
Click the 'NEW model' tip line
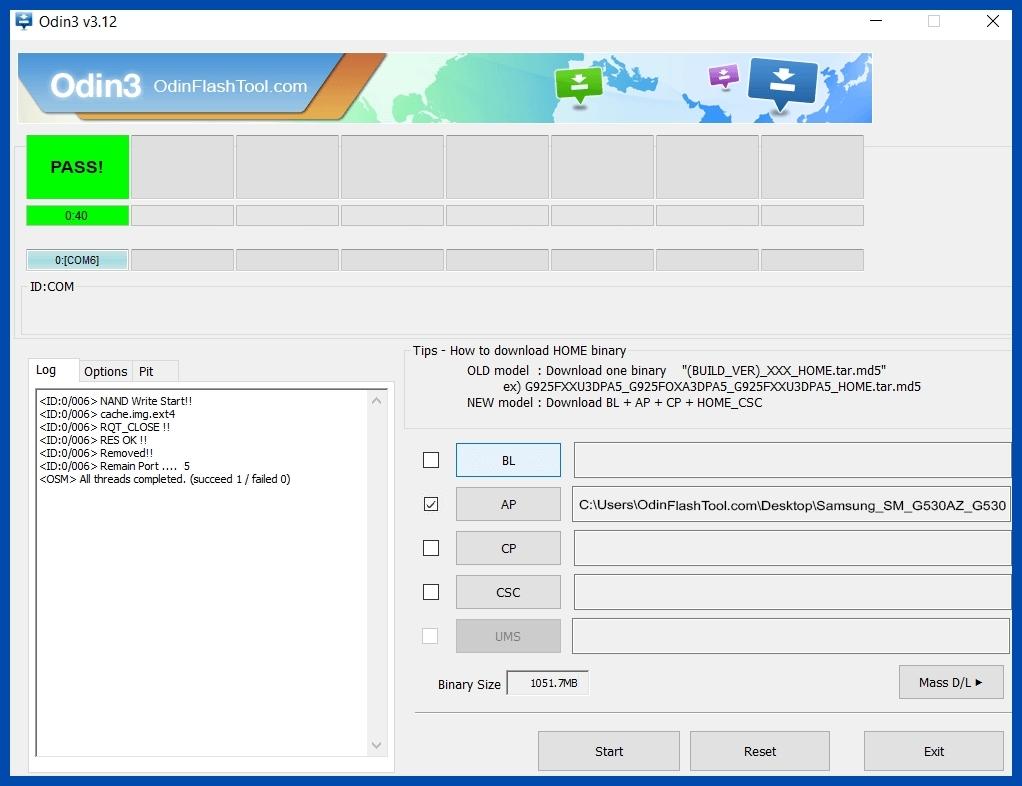[615, 402]
